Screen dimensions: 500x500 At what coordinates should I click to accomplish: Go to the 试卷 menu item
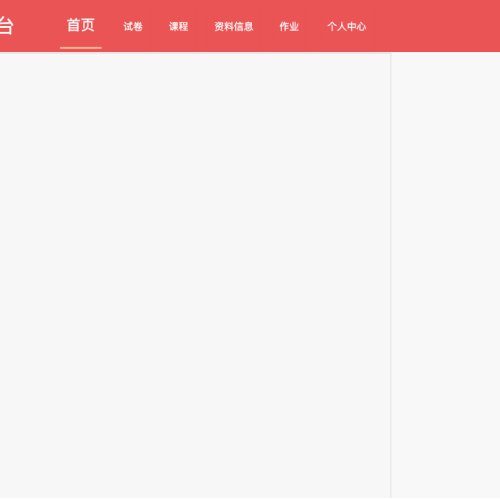[133, 26]
